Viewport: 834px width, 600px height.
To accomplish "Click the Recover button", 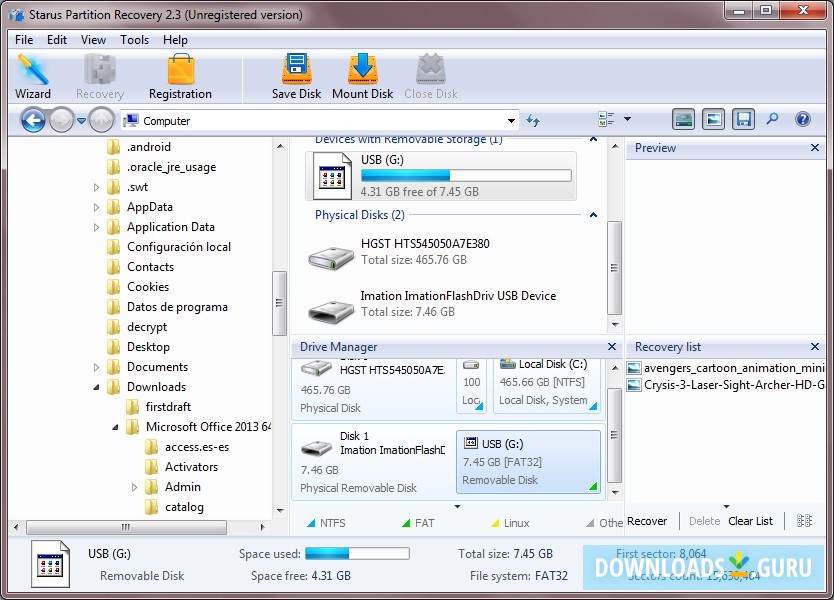I will pyautogui.click(x=648, y=521).
